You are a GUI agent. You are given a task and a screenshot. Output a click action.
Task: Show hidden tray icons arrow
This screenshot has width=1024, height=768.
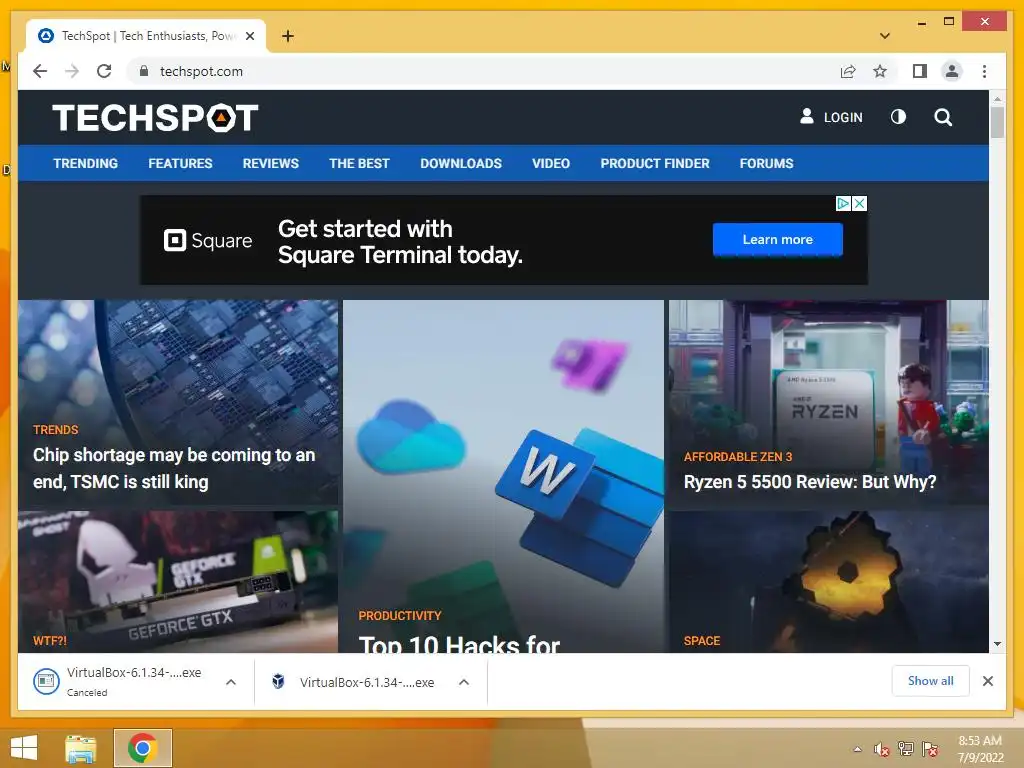pyautogui.click(x=857, y=749)
